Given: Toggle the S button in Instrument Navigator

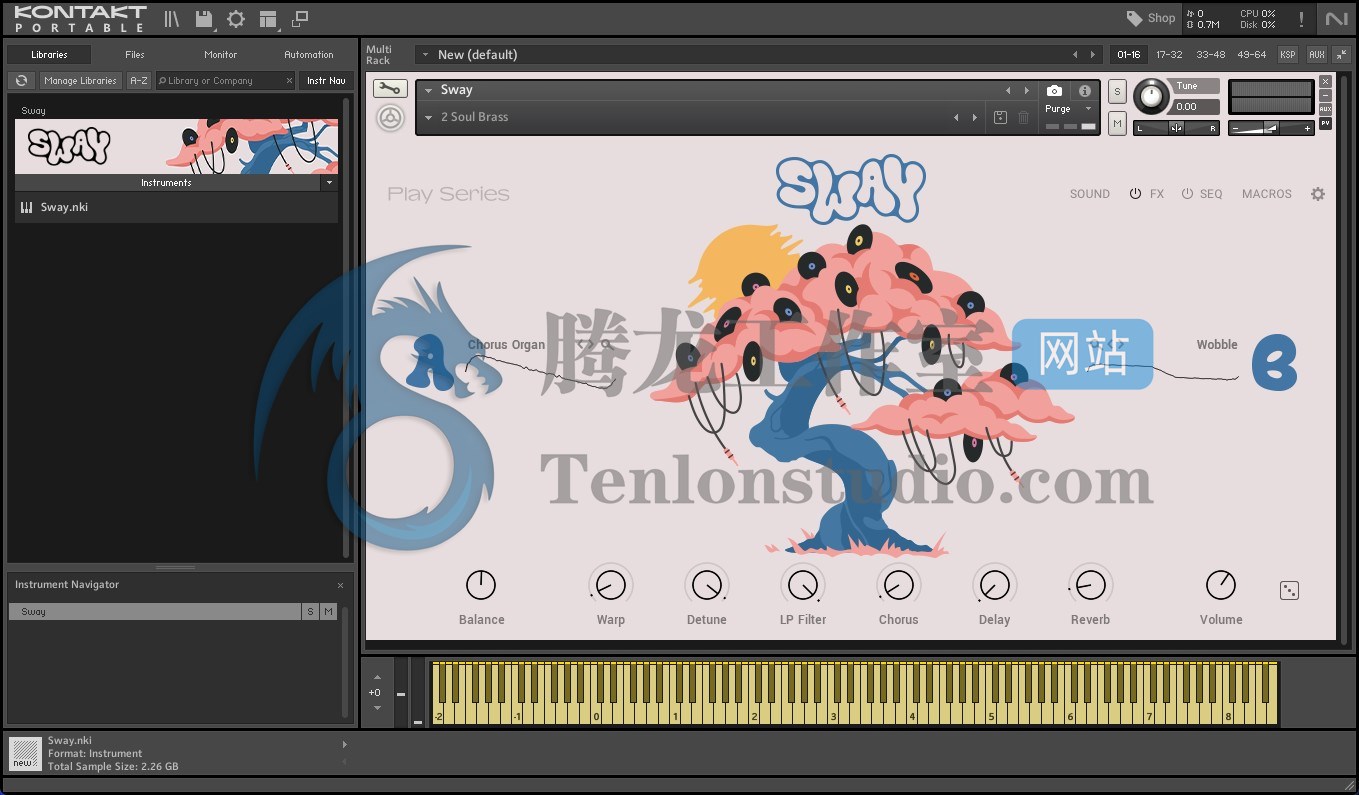Looking at the screenshot, I should (310, 612).
